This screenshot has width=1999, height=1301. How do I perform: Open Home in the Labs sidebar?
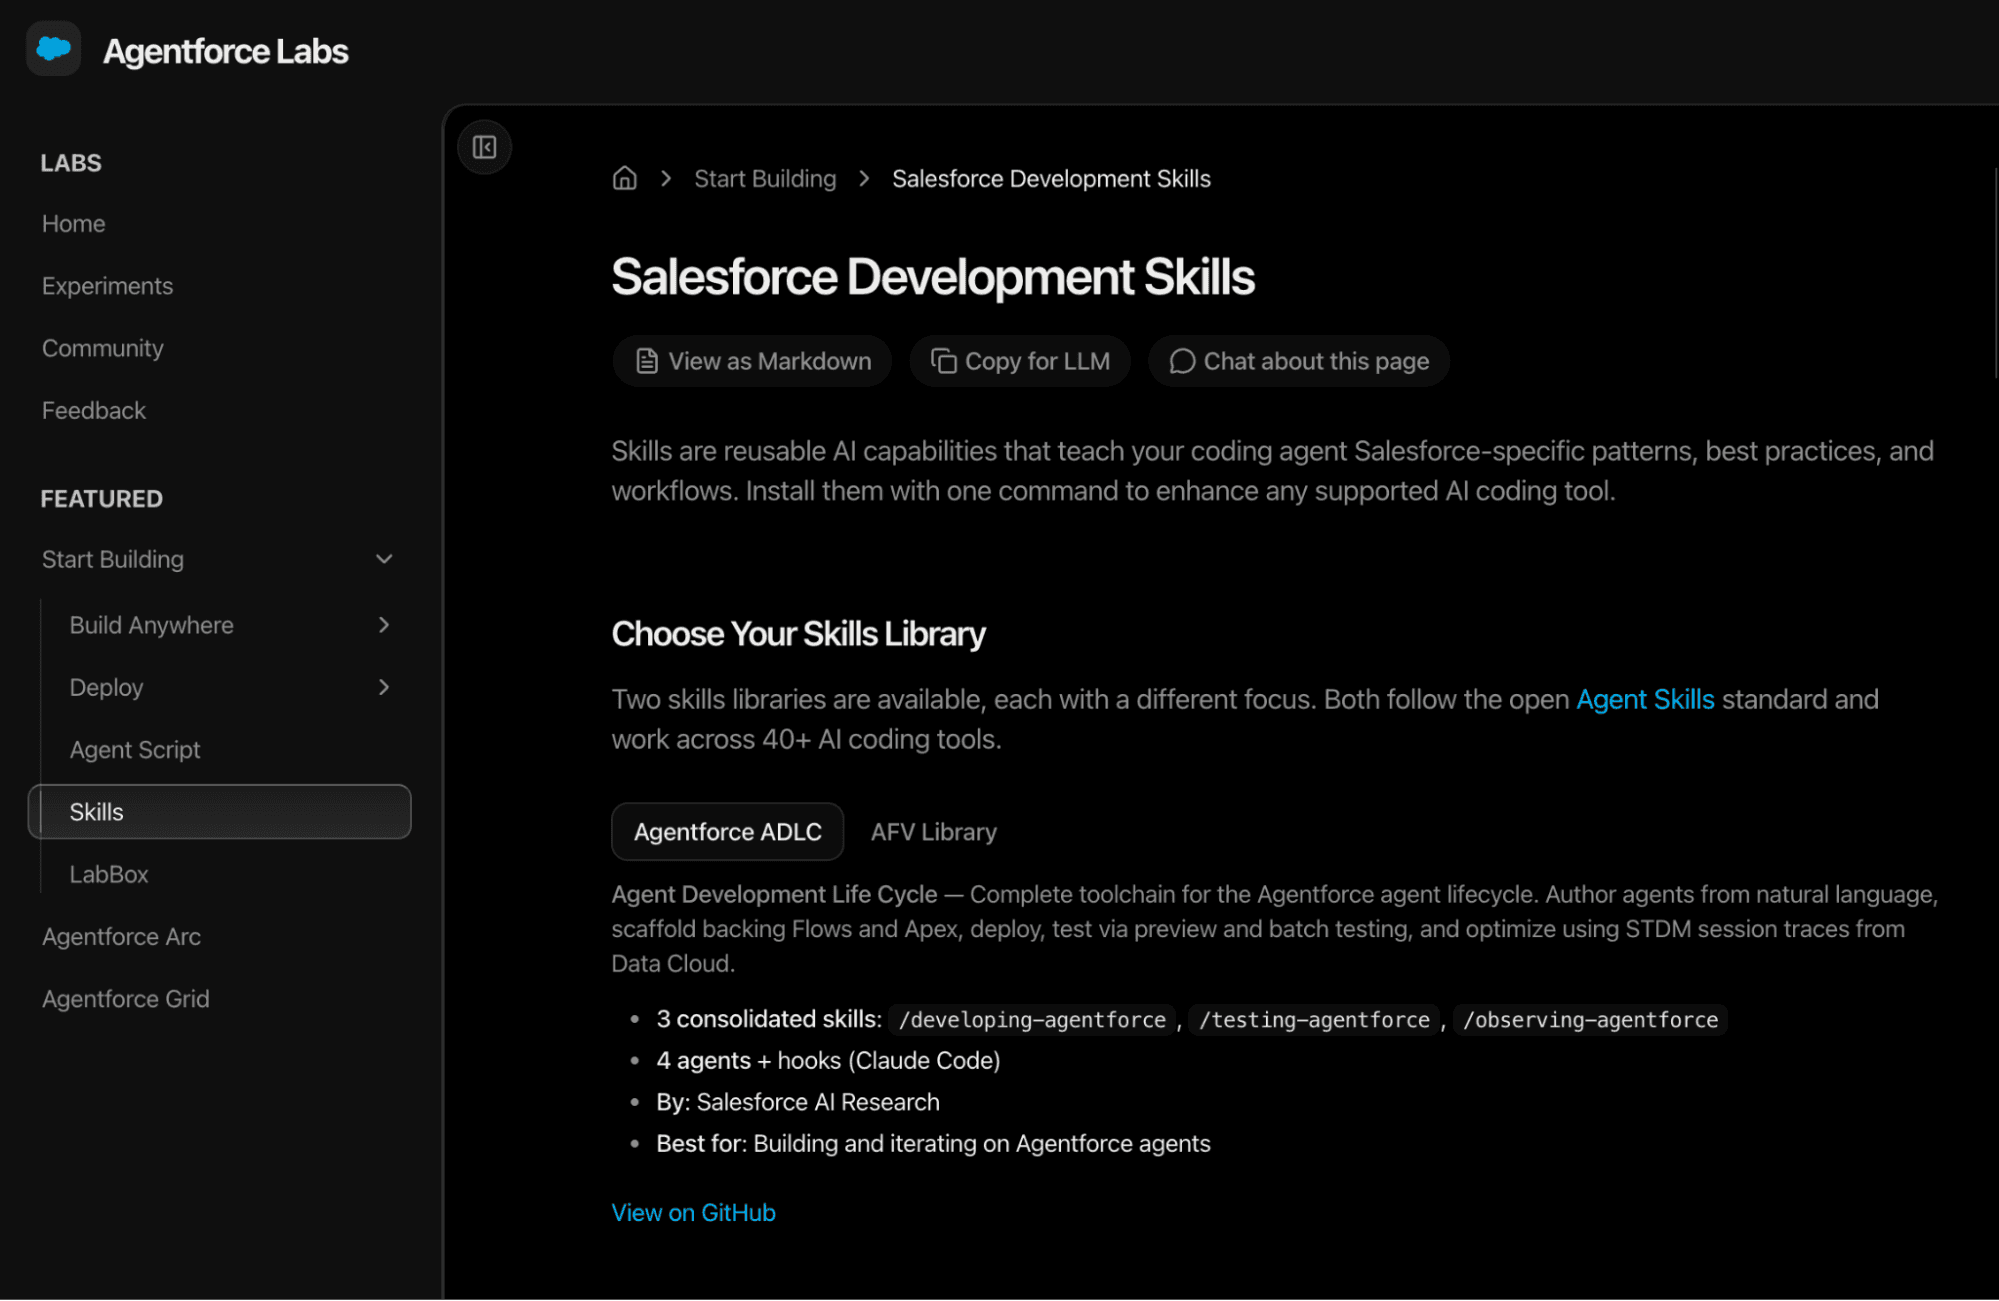(73, 224)
